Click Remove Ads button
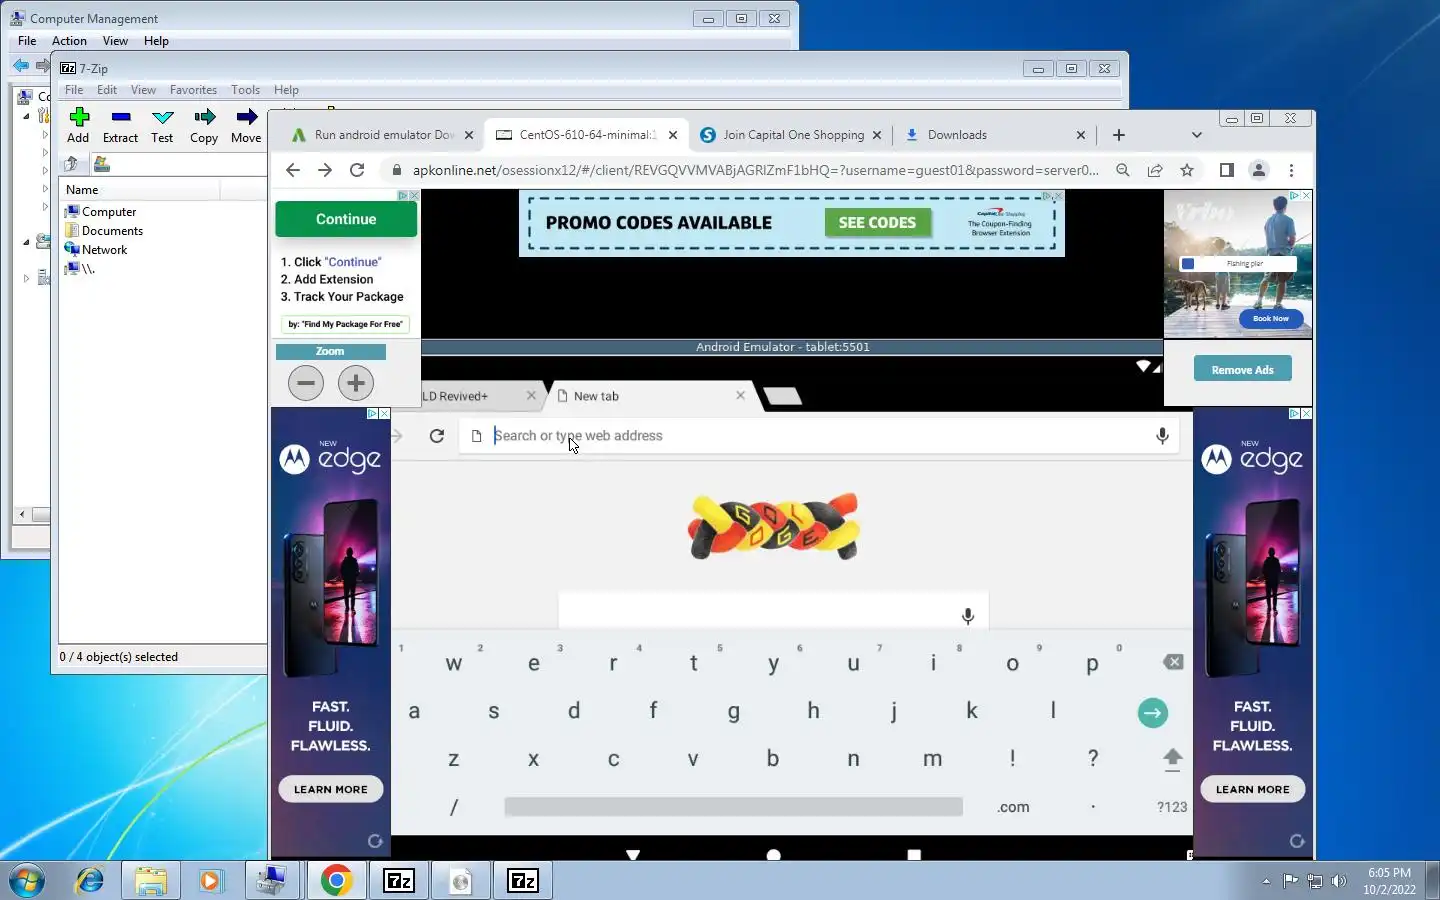The image size is (1440, 900). tap(1242, 370)
